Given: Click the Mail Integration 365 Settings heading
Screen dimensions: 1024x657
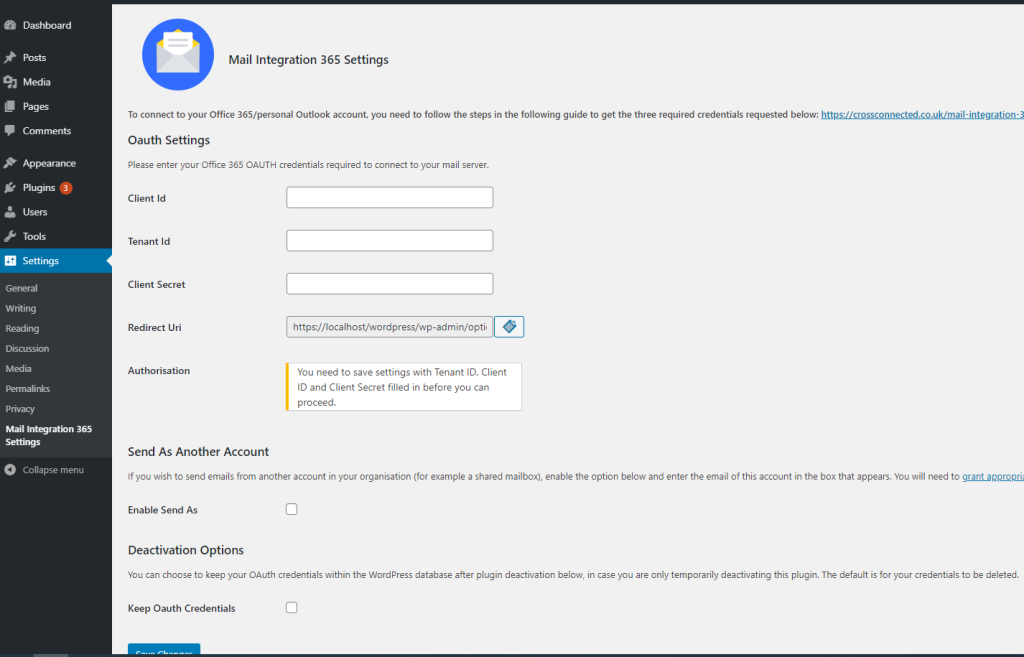Looking at the screenshot, I should point(308,59).
